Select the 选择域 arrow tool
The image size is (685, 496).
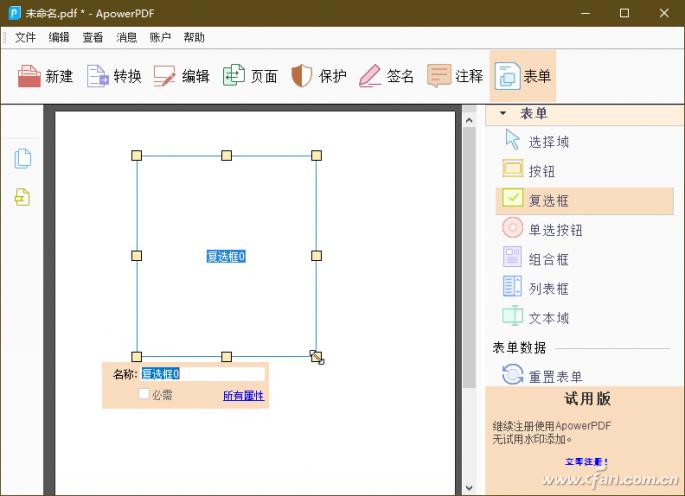point(513,141)
